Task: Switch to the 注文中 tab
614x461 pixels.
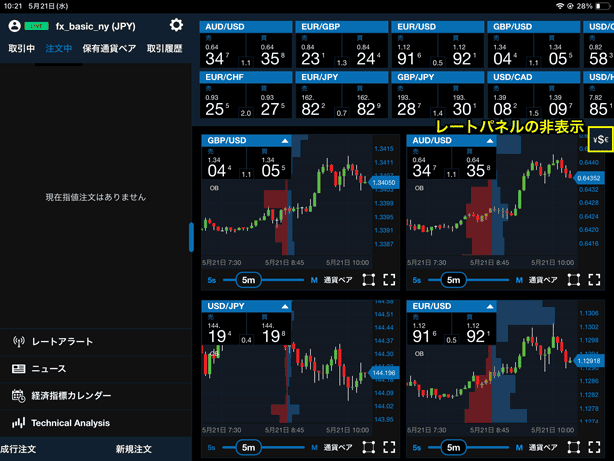Action: 59,48
